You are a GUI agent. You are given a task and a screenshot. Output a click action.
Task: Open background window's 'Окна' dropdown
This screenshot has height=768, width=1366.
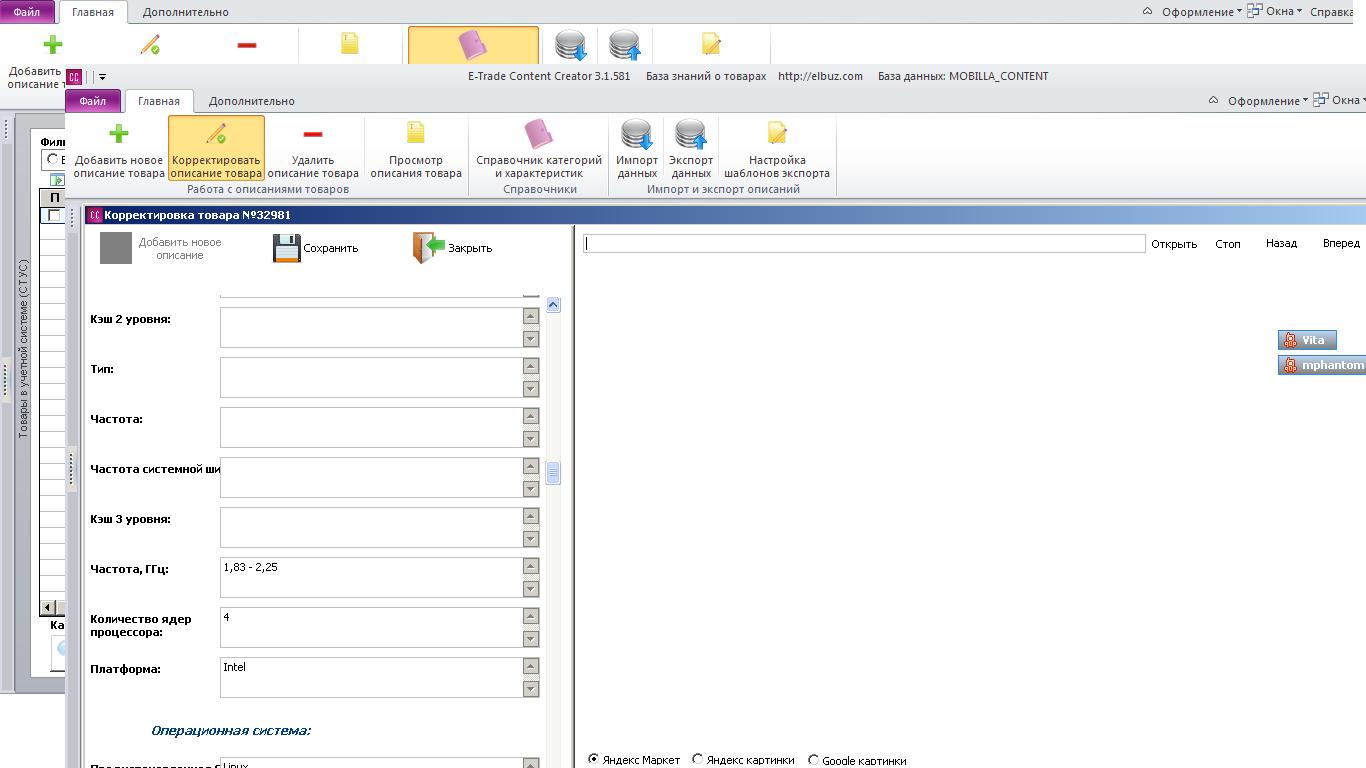[1274, 12]
